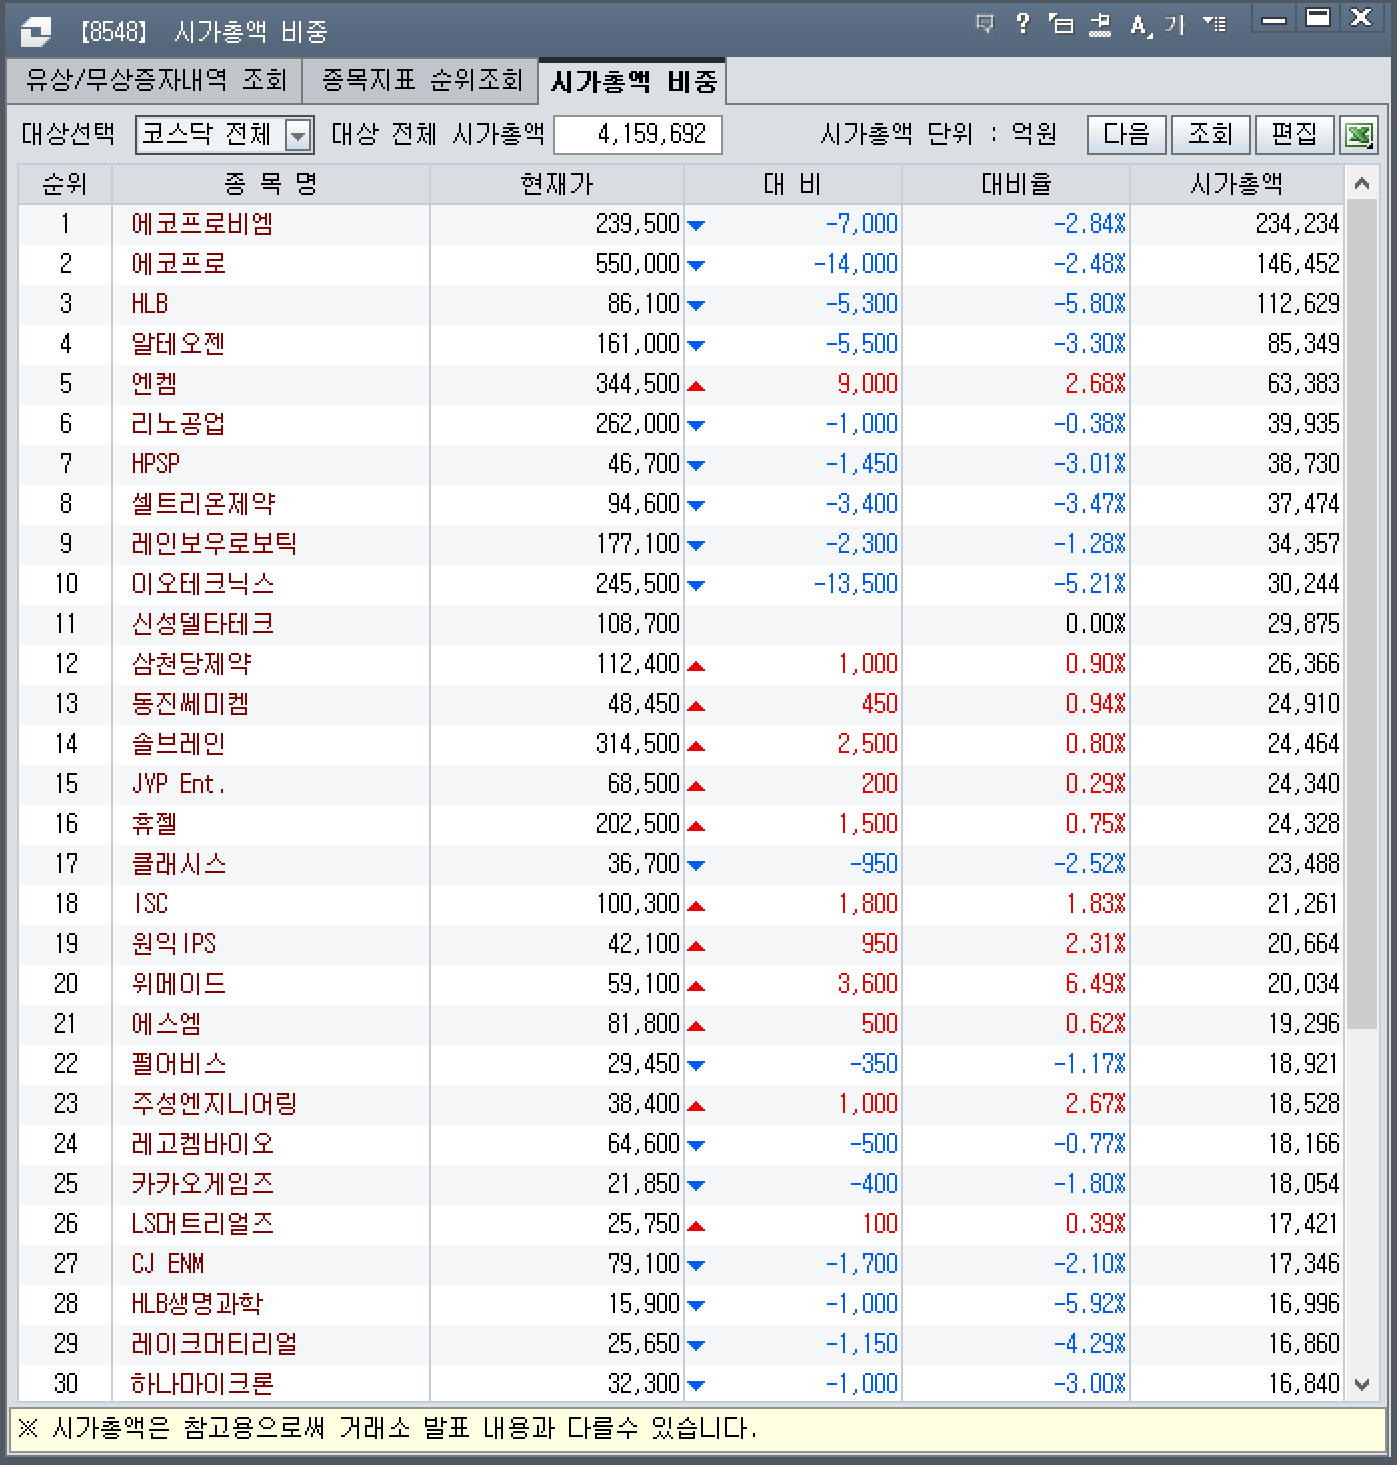
Task: Select stock 휴젤
Action: (x=154, y=824)
